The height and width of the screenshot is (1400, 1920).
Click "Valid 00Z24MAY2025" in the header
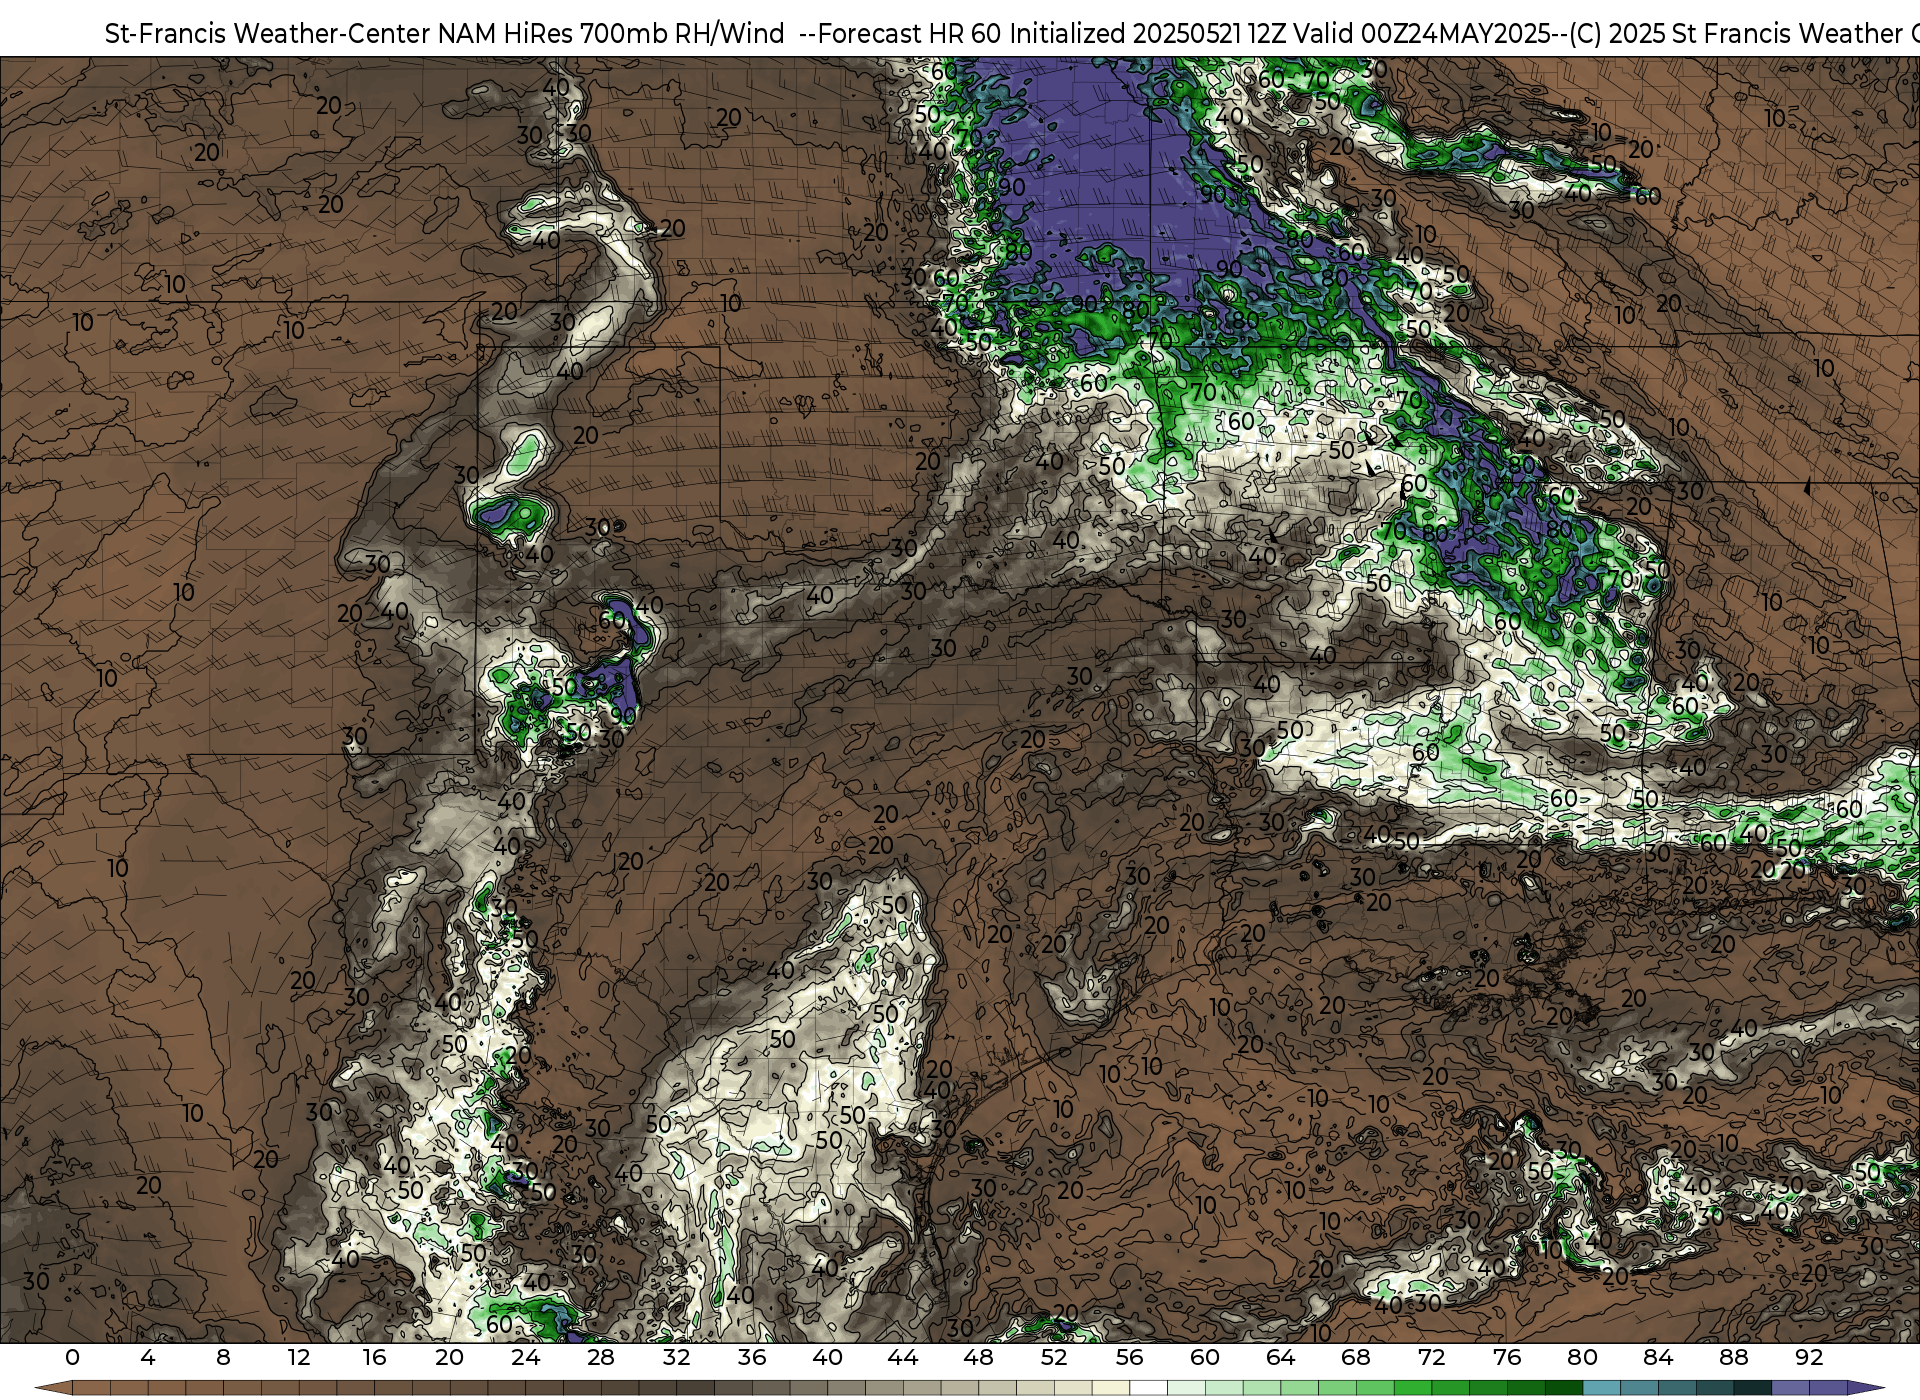click(1424, 34)
